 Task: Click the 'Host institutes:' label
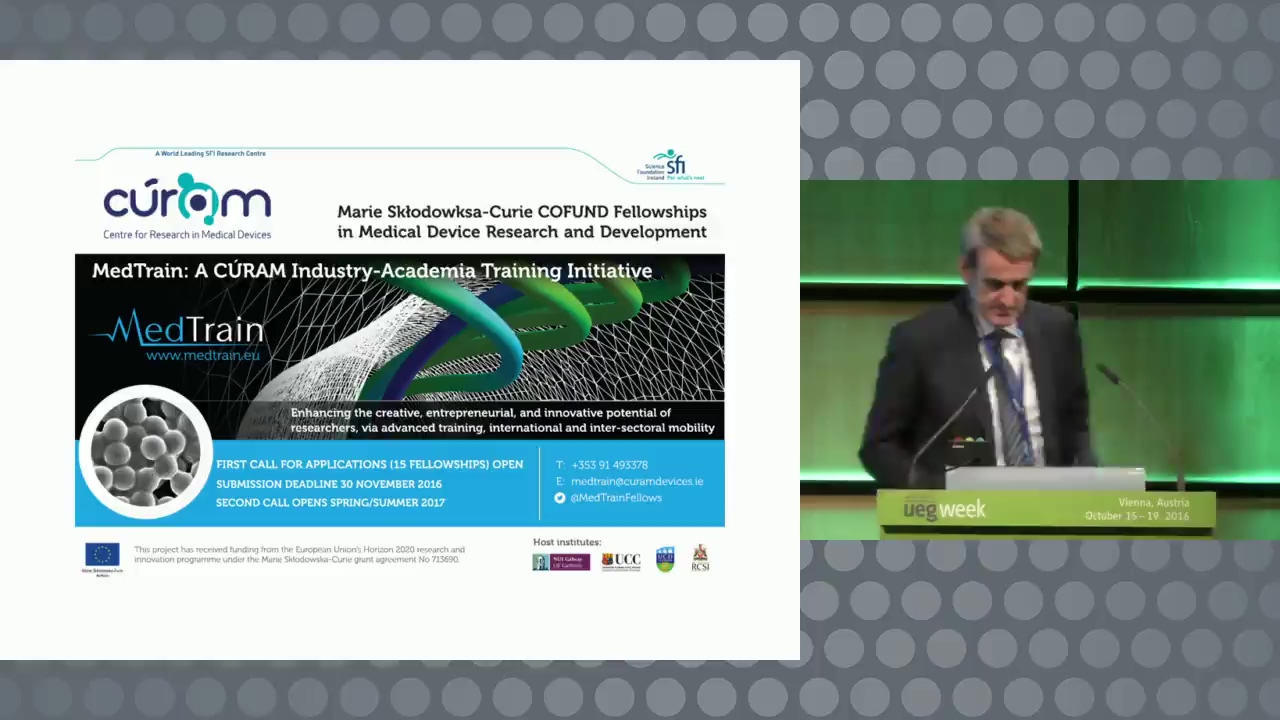[567, 542]
